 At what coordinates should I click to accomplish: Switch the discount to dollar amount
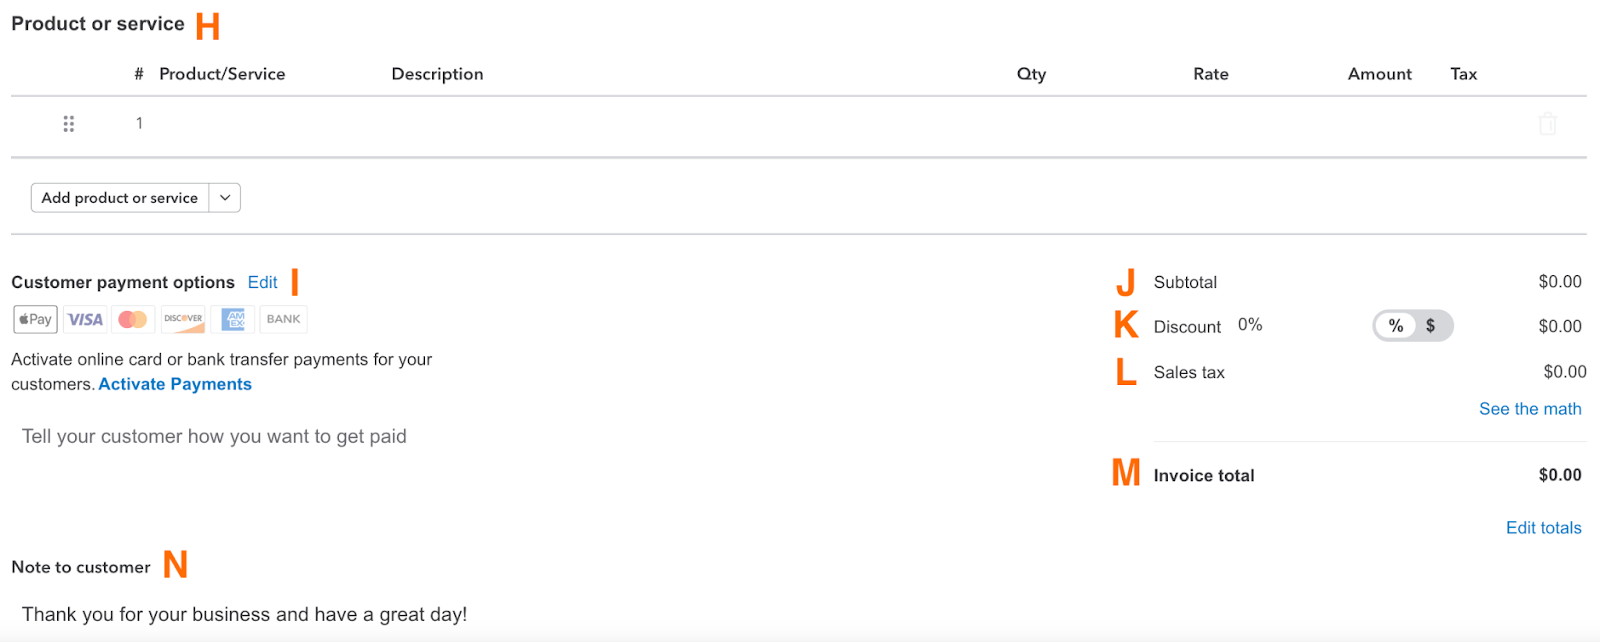point(1430,325)
